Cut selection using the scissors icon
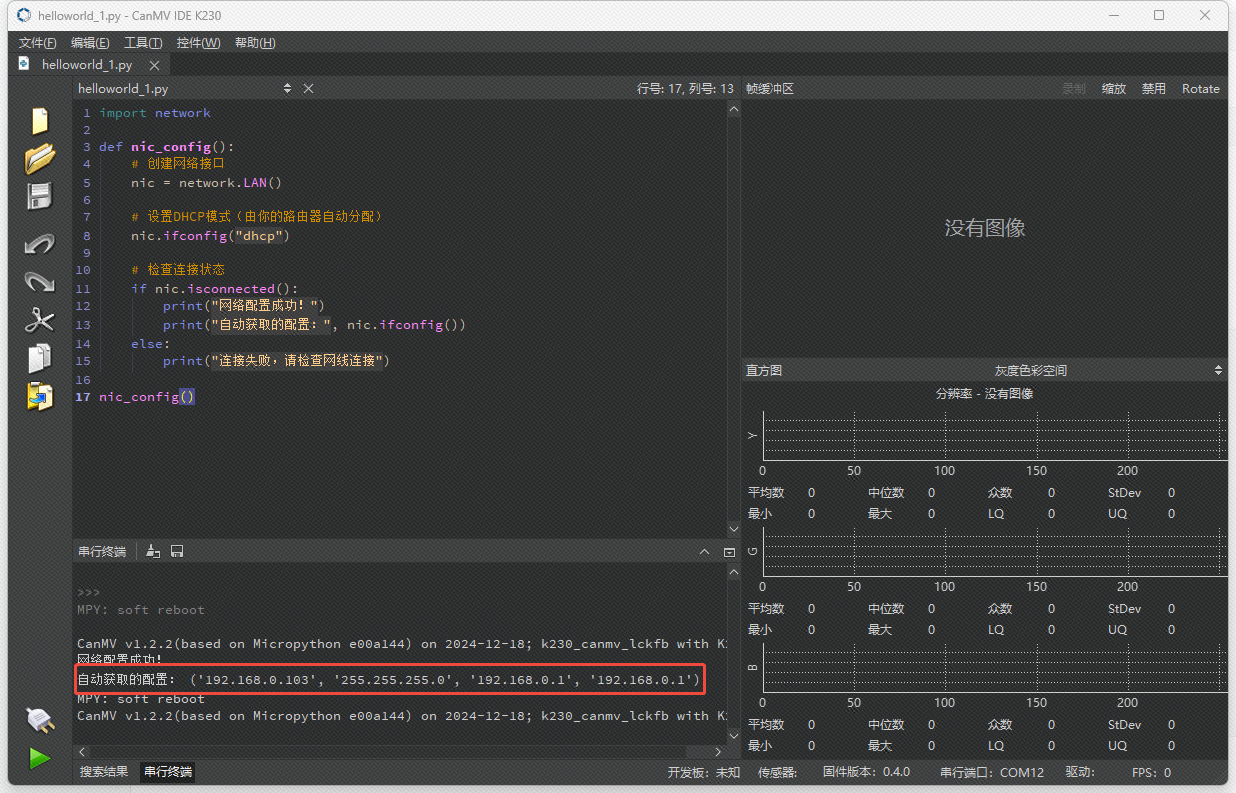1236x793 pixels. (40, 320)
